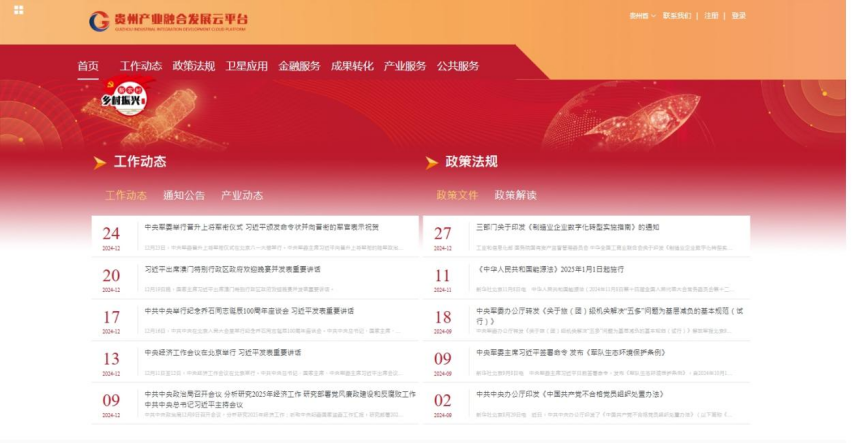Select the 首页 navigation item
The width and height of the screenshot is (863, 443).
(x=88, y=67)
